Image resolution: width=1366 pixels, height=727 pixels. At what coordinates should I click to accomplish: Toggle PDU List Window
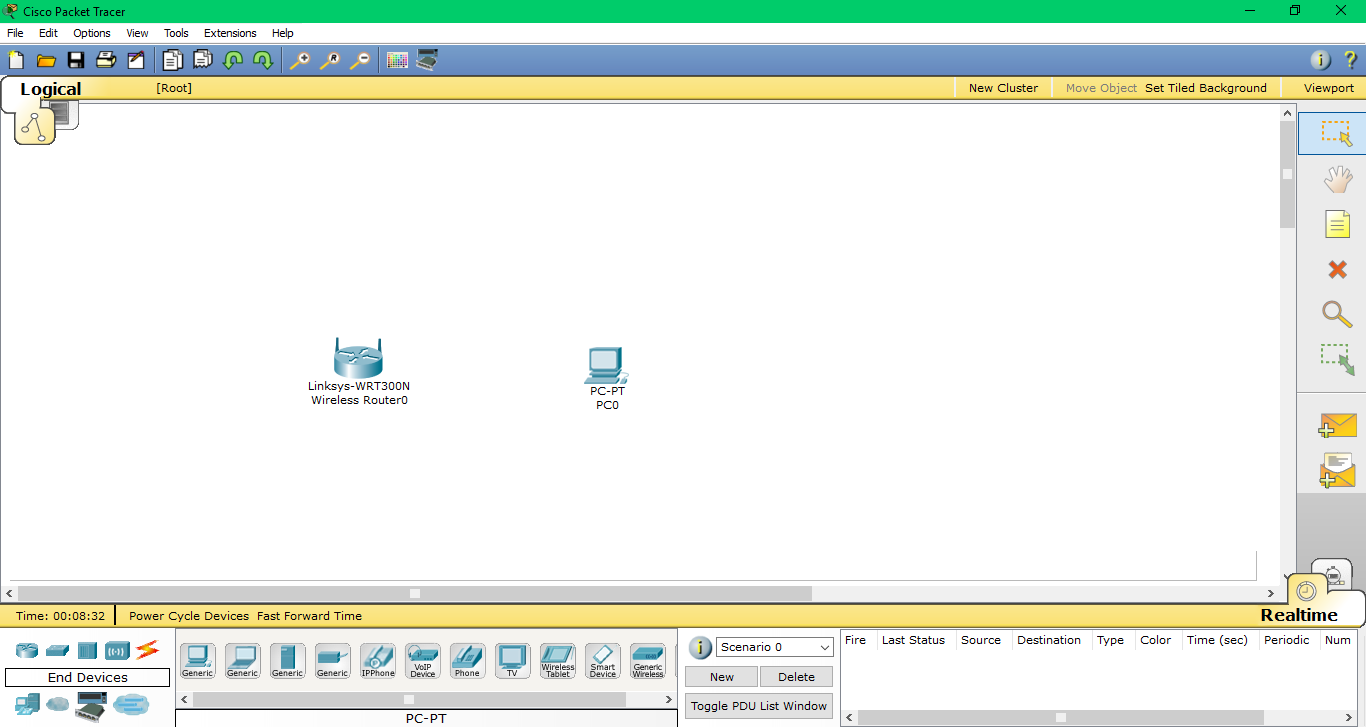click(758, 705)
